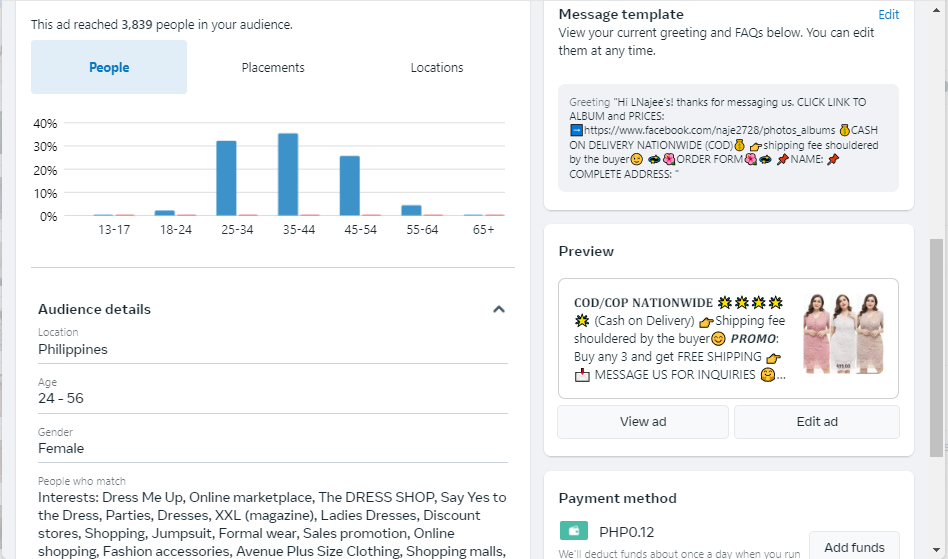Click the 35-44 age group bar

(288, 175)
